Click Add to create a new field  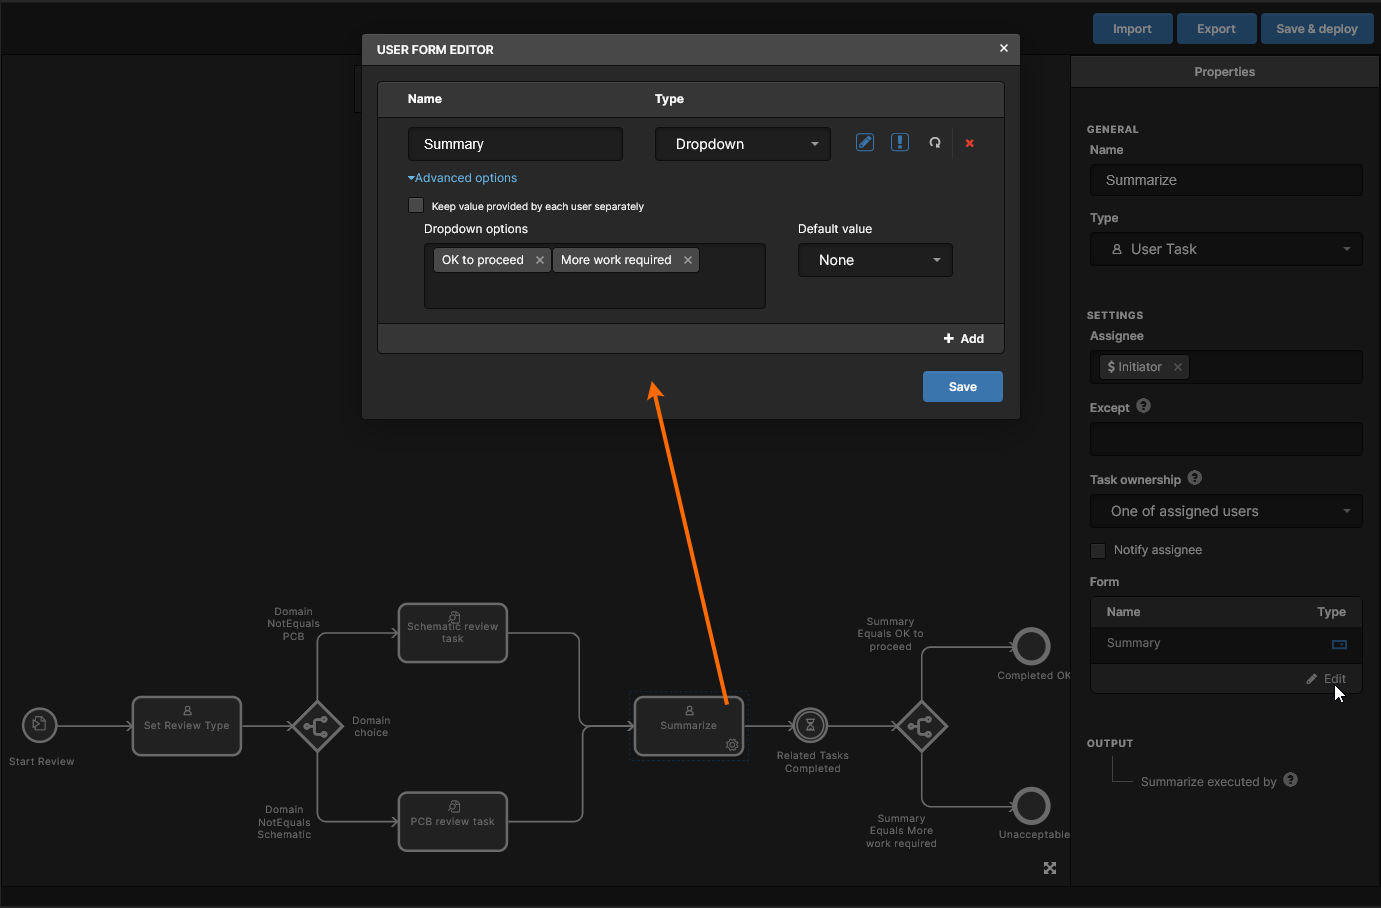(x=964, y=339)
